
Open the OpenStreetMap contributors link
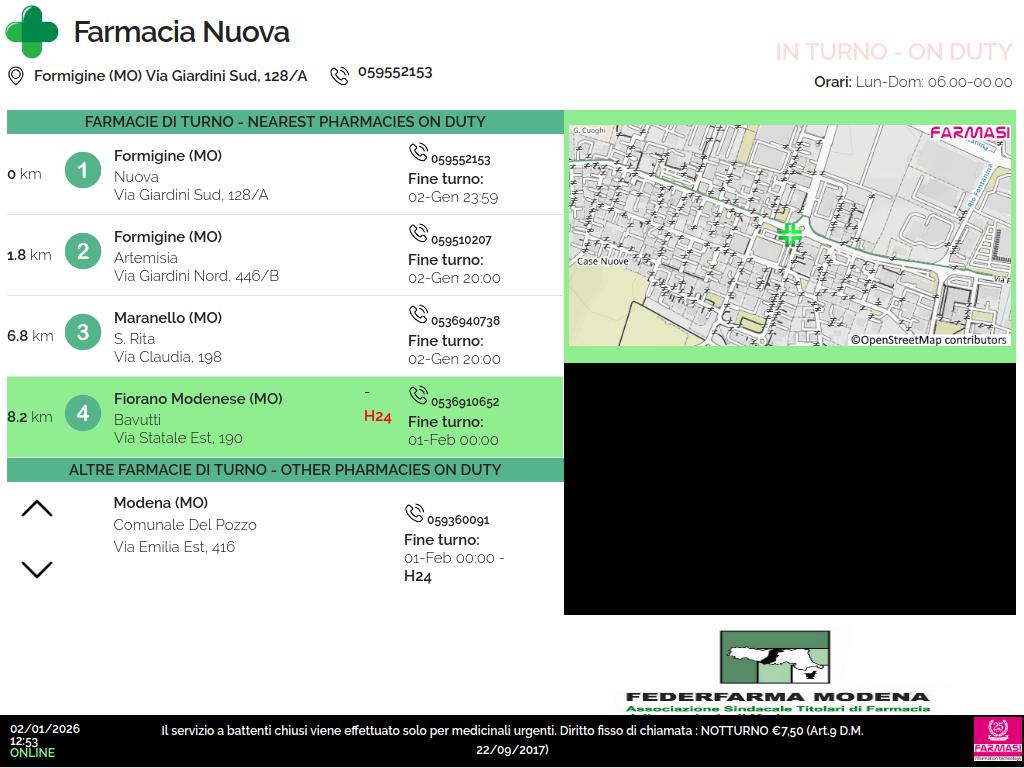928,340
